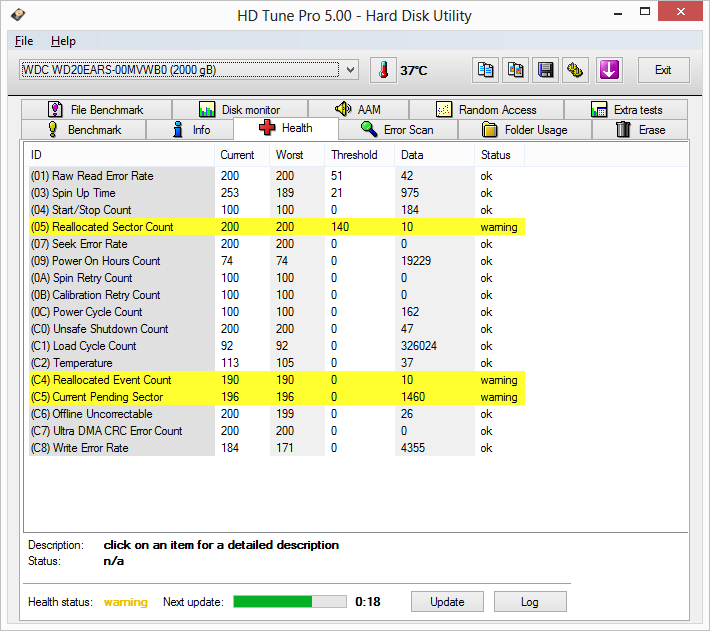Maximize the HD Tune Pro window

pos(645,12)
